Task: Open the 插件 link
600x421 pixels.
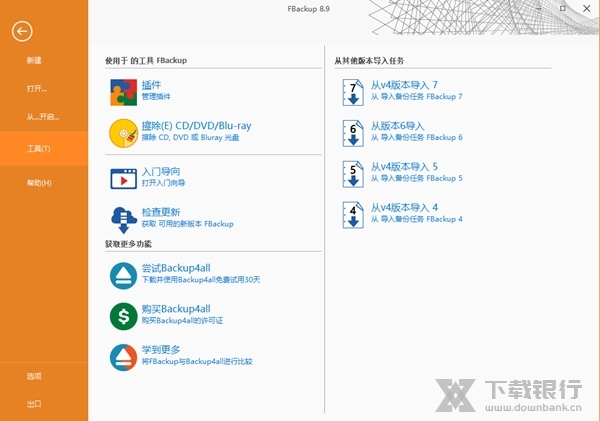Action: (x=152, y=85)
